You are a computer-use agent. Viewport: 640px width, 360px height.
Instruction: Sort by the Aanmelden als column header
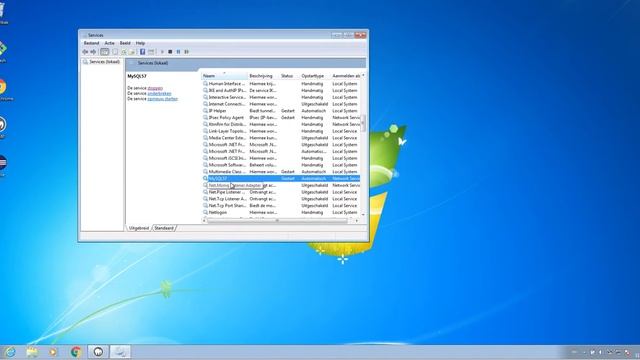346,76
